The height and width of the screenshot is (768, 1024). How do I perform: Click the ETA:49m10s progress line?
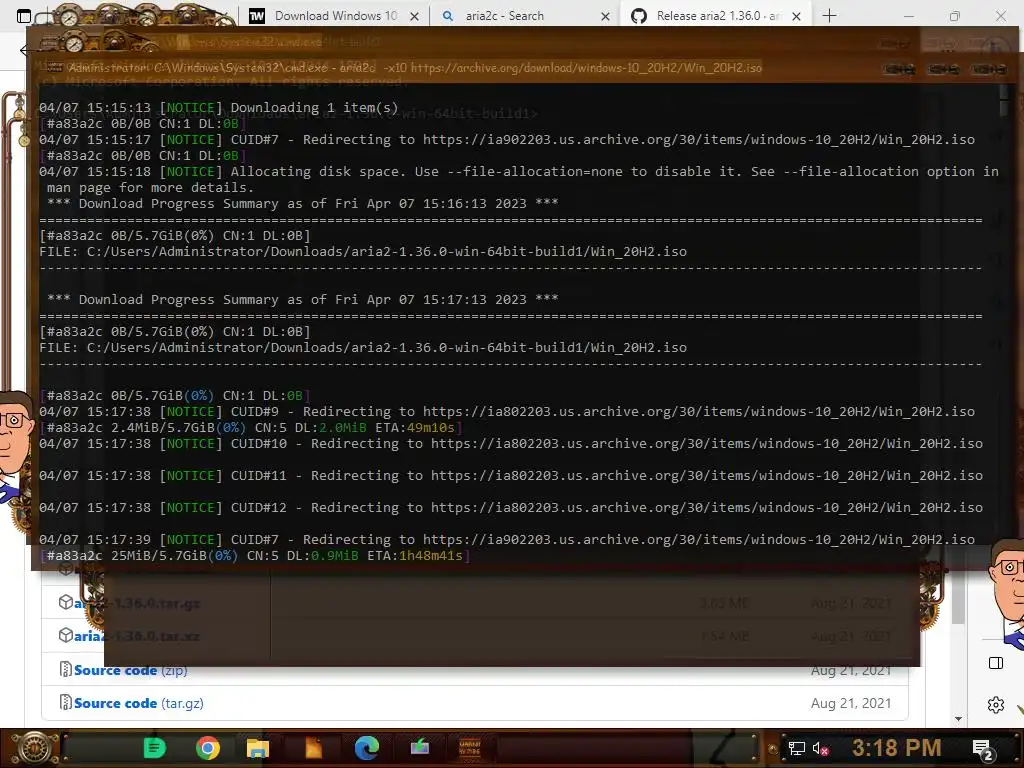pyautogui.click(x=251, y=428)
